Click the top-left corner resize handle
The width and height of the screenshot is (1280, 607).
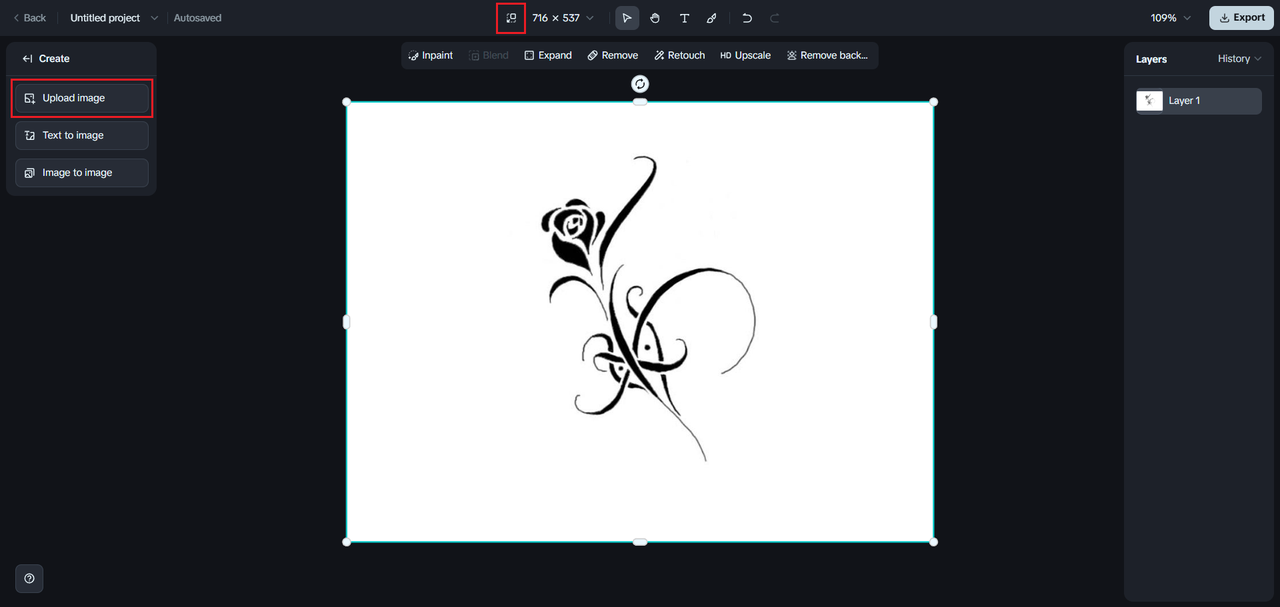pyautogui.click(x=347, y=102)
